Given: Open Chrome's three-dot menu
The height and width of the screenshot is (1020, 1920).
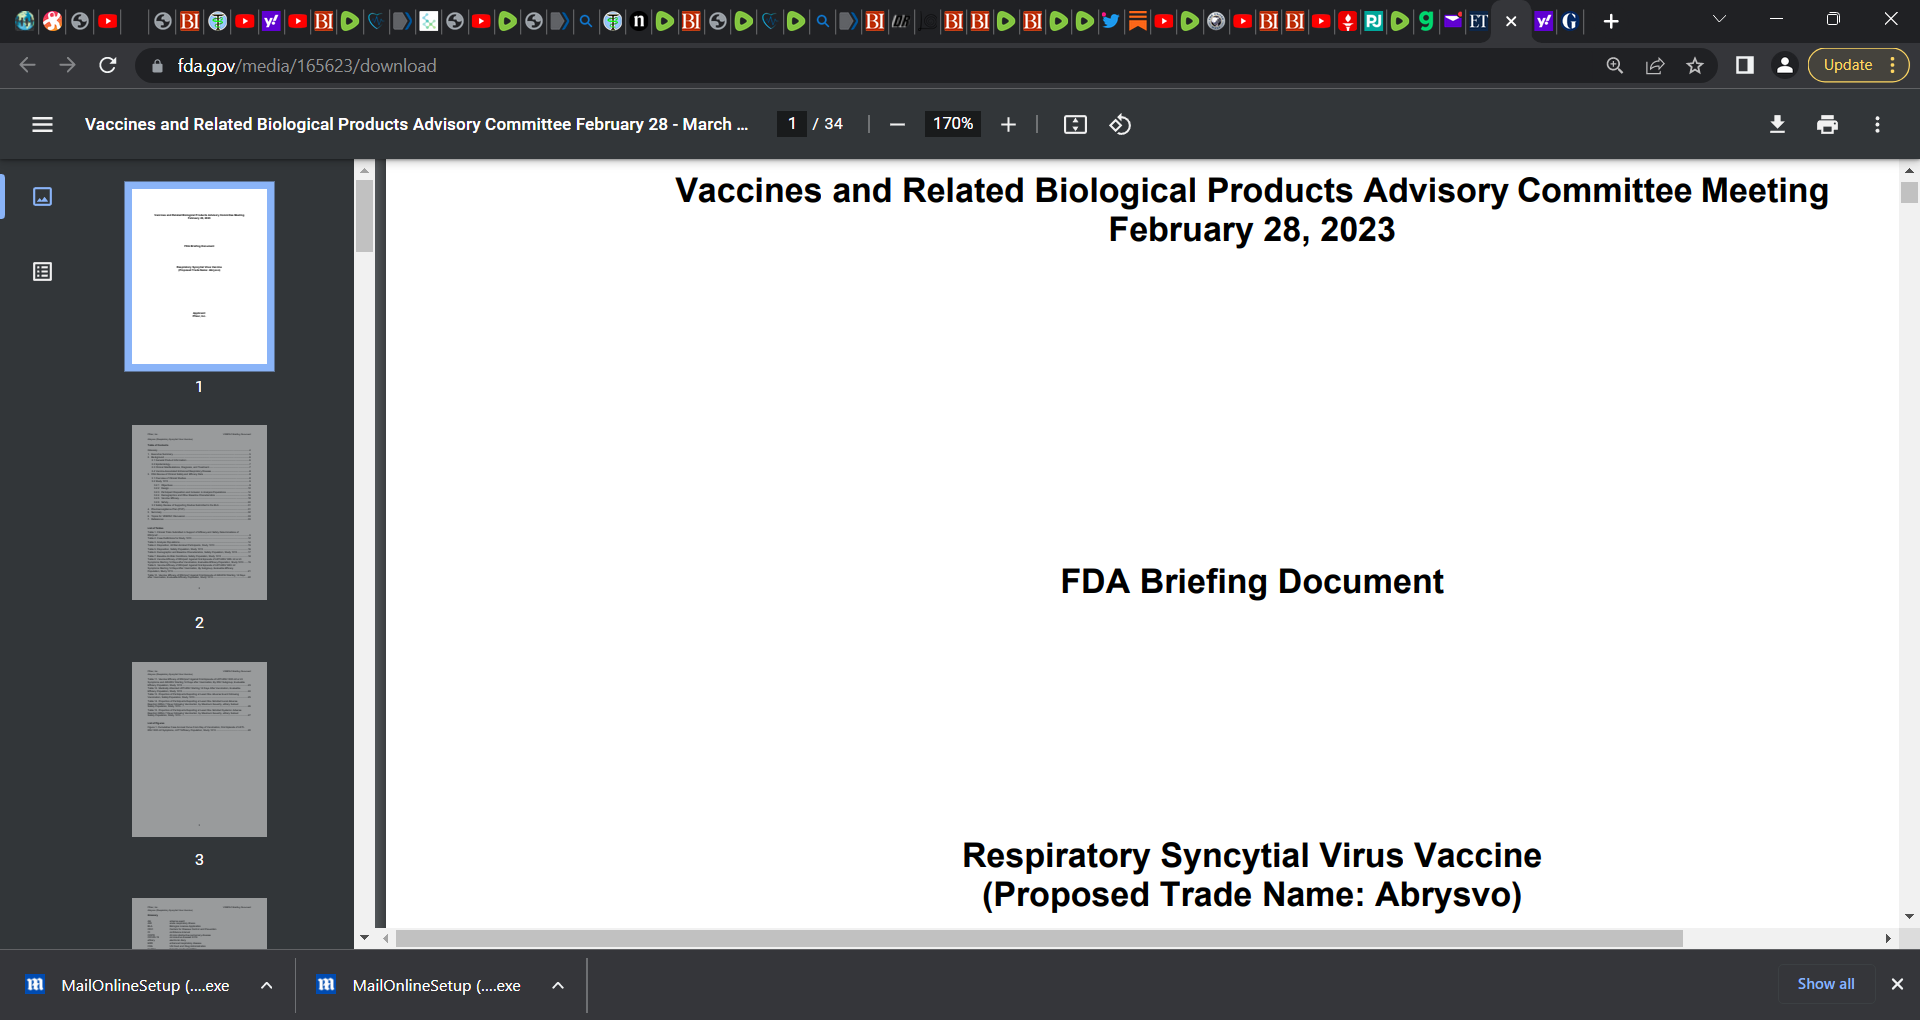Looking at the screenshot, I should 1893,65.
